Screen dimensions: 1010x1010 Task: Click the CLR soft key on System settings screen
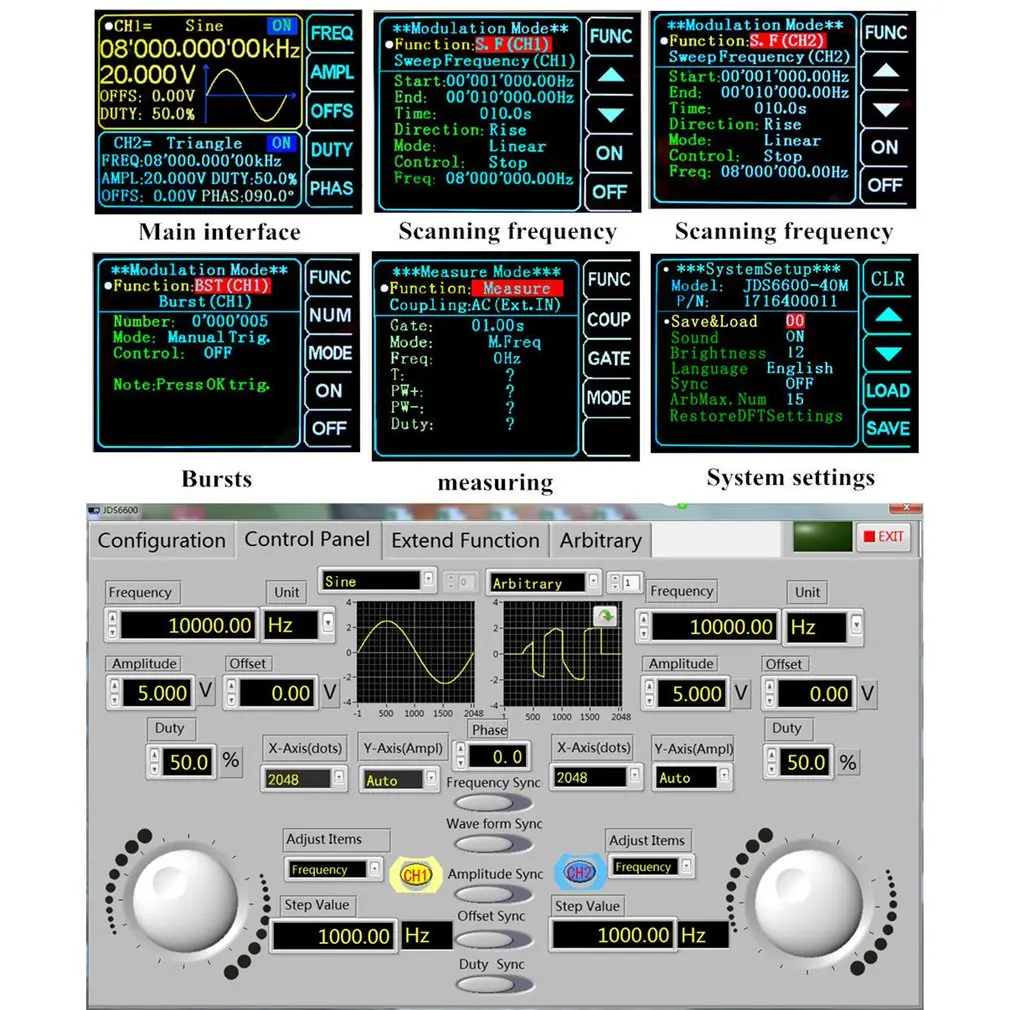pyautogui.click(x=888, y=279)
